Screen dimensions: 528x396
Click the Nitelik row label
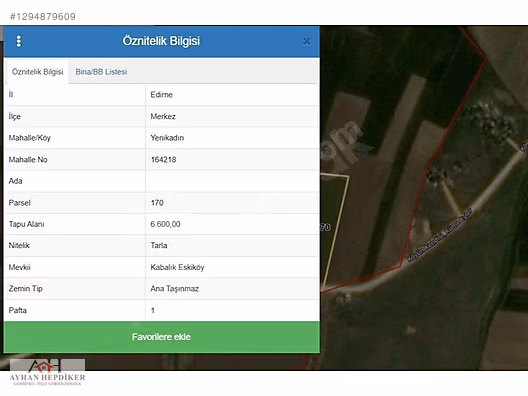click(19, 245)
